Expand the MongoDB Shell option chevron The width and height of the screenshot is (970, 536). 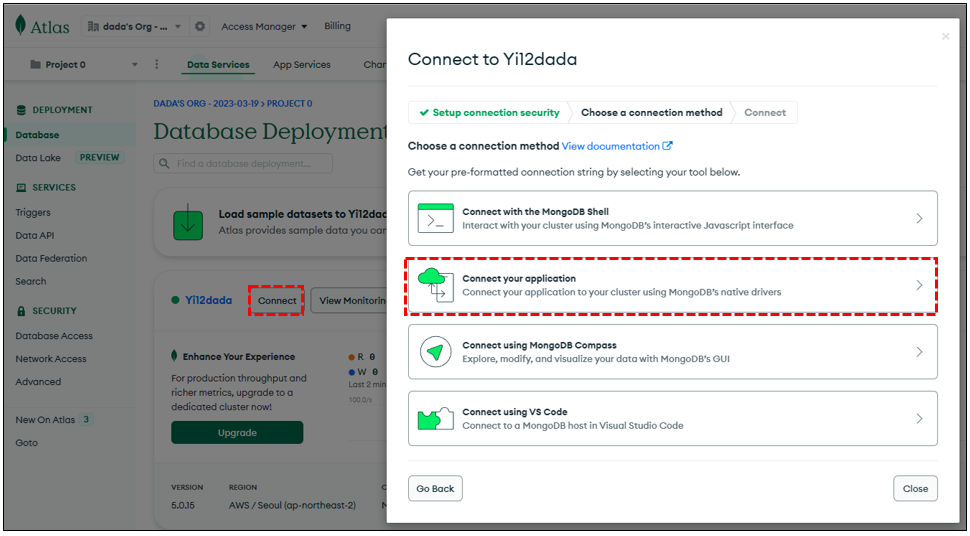pos(919,218)
